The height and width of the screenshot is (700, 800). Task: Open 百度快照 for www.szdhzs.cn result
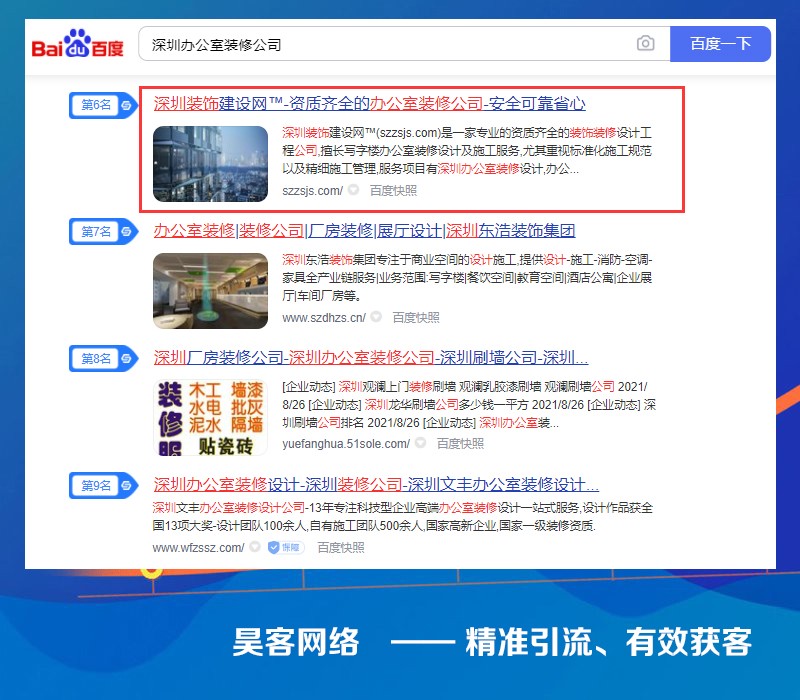[x=415, y=318]
